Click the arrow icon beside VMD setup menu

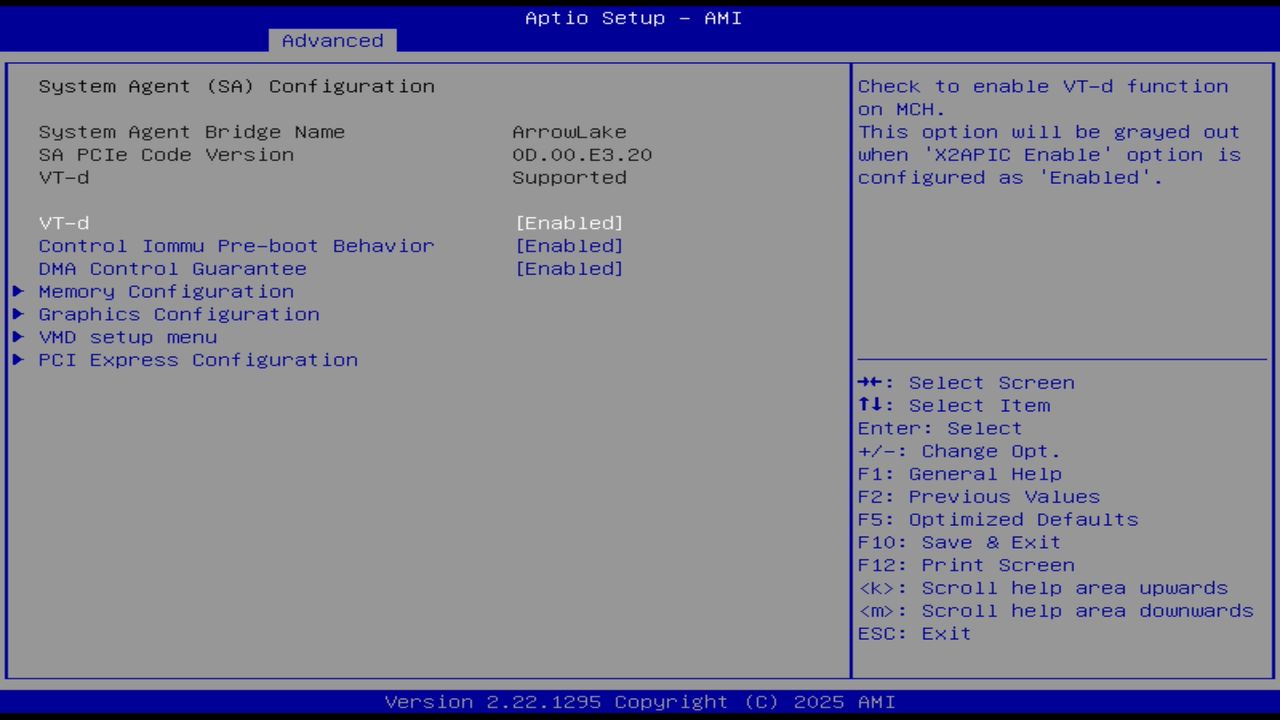18,337
